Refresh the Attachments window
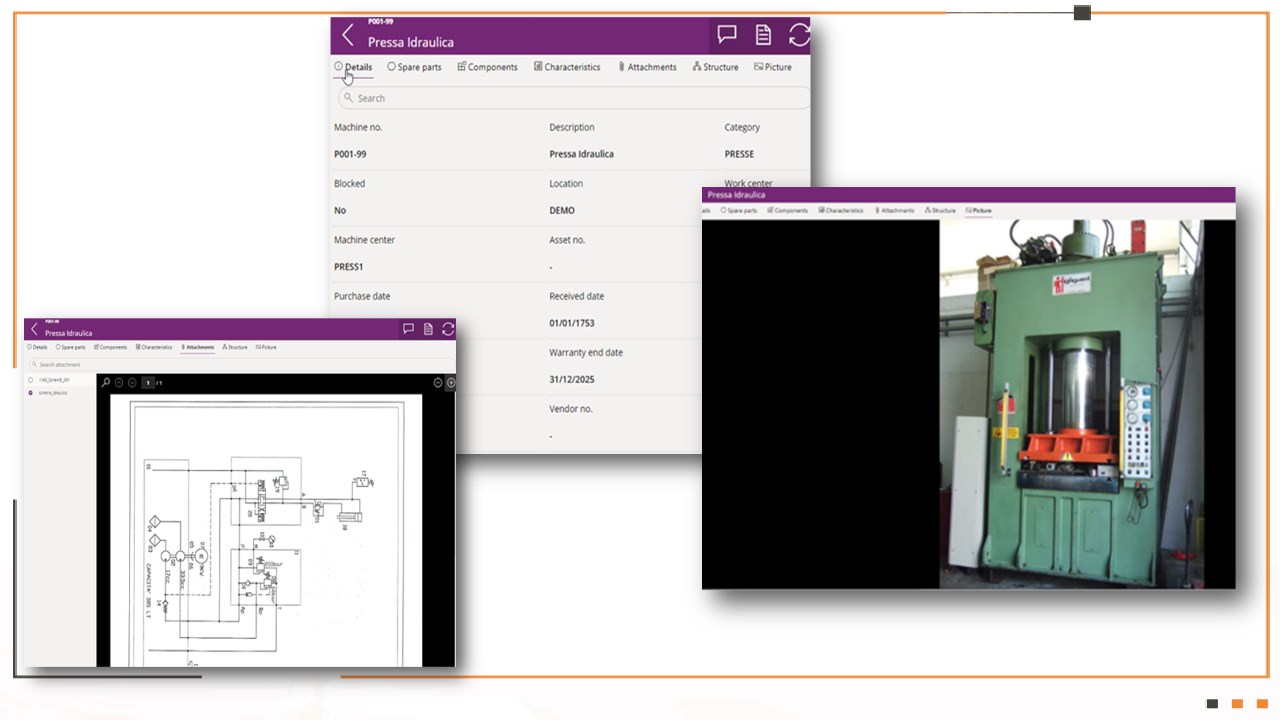The width and height of the screenshot is (1280, 720). 448,329
